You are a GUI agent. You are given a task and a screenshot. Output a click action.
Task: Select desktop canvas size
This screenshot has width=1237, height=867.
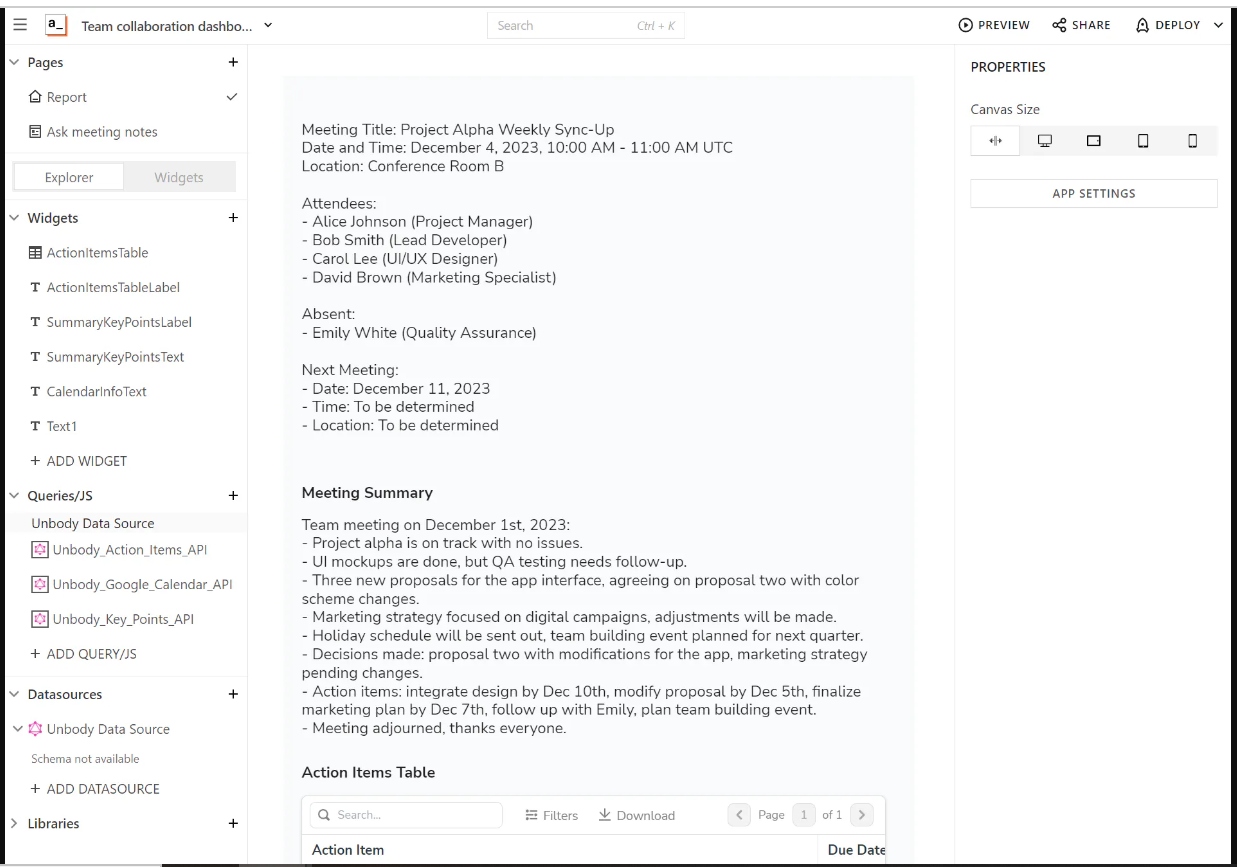click(x=1045, y=141)
